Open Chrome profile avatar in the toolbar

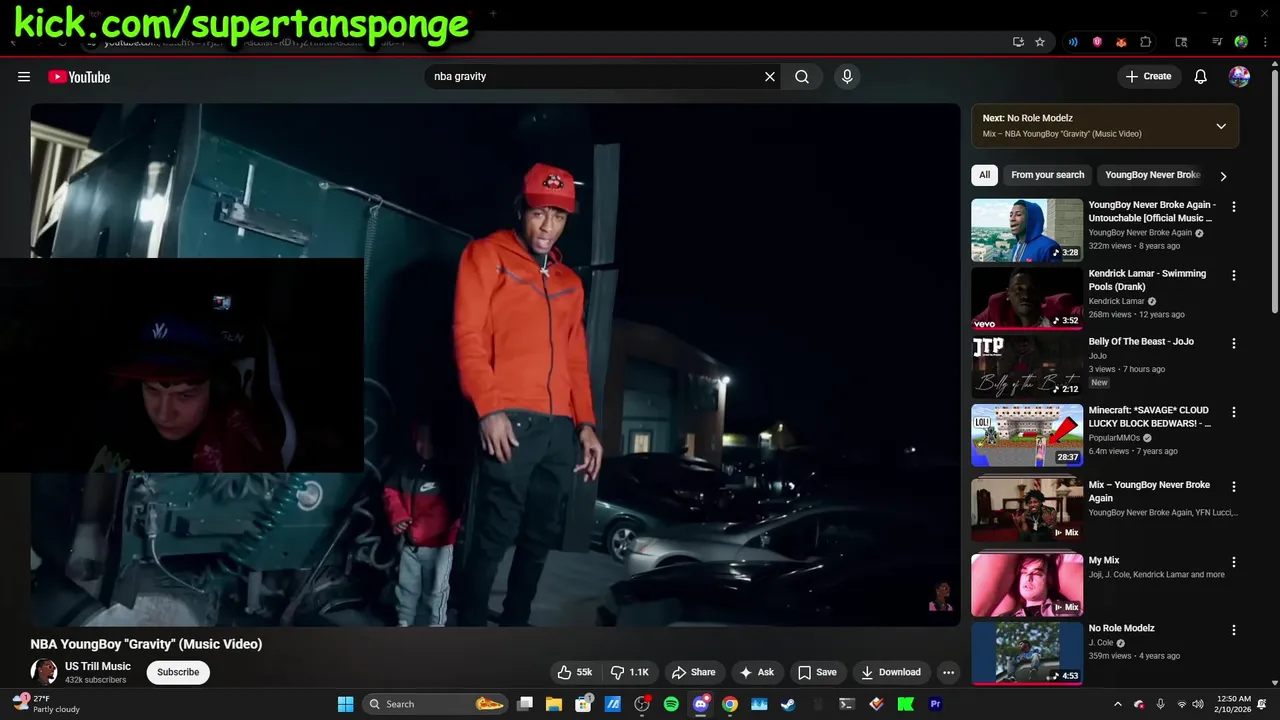pos(1241,42)
